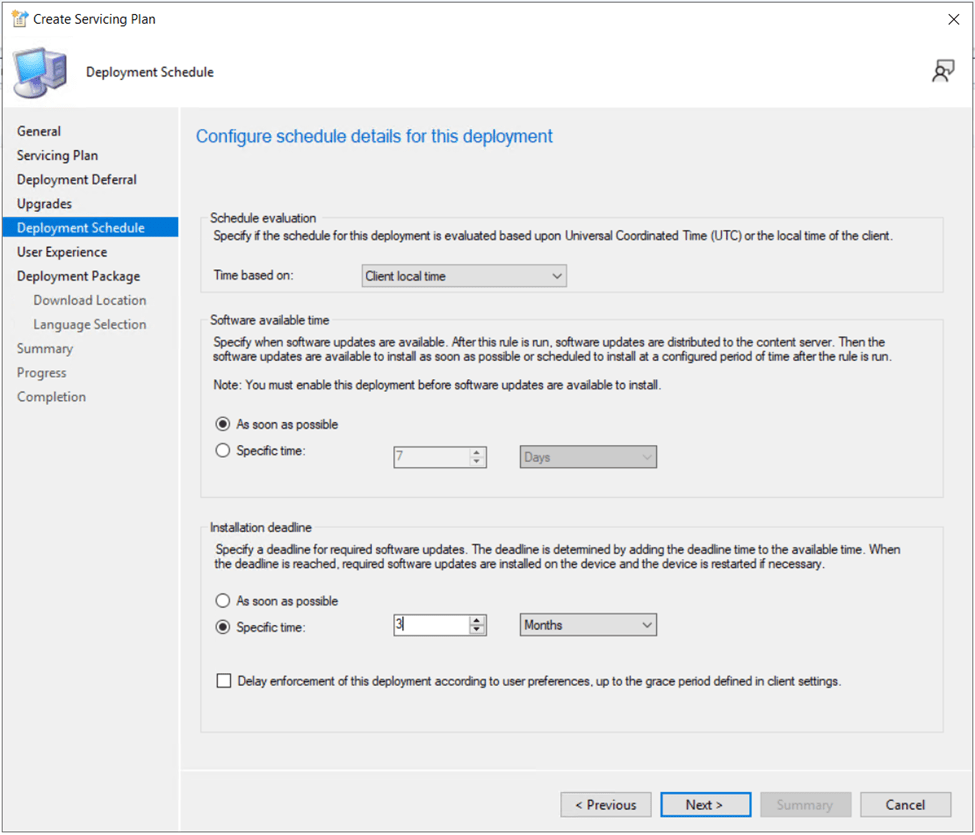
Task: Open the Deployment Package step
Action: [78, 276]
